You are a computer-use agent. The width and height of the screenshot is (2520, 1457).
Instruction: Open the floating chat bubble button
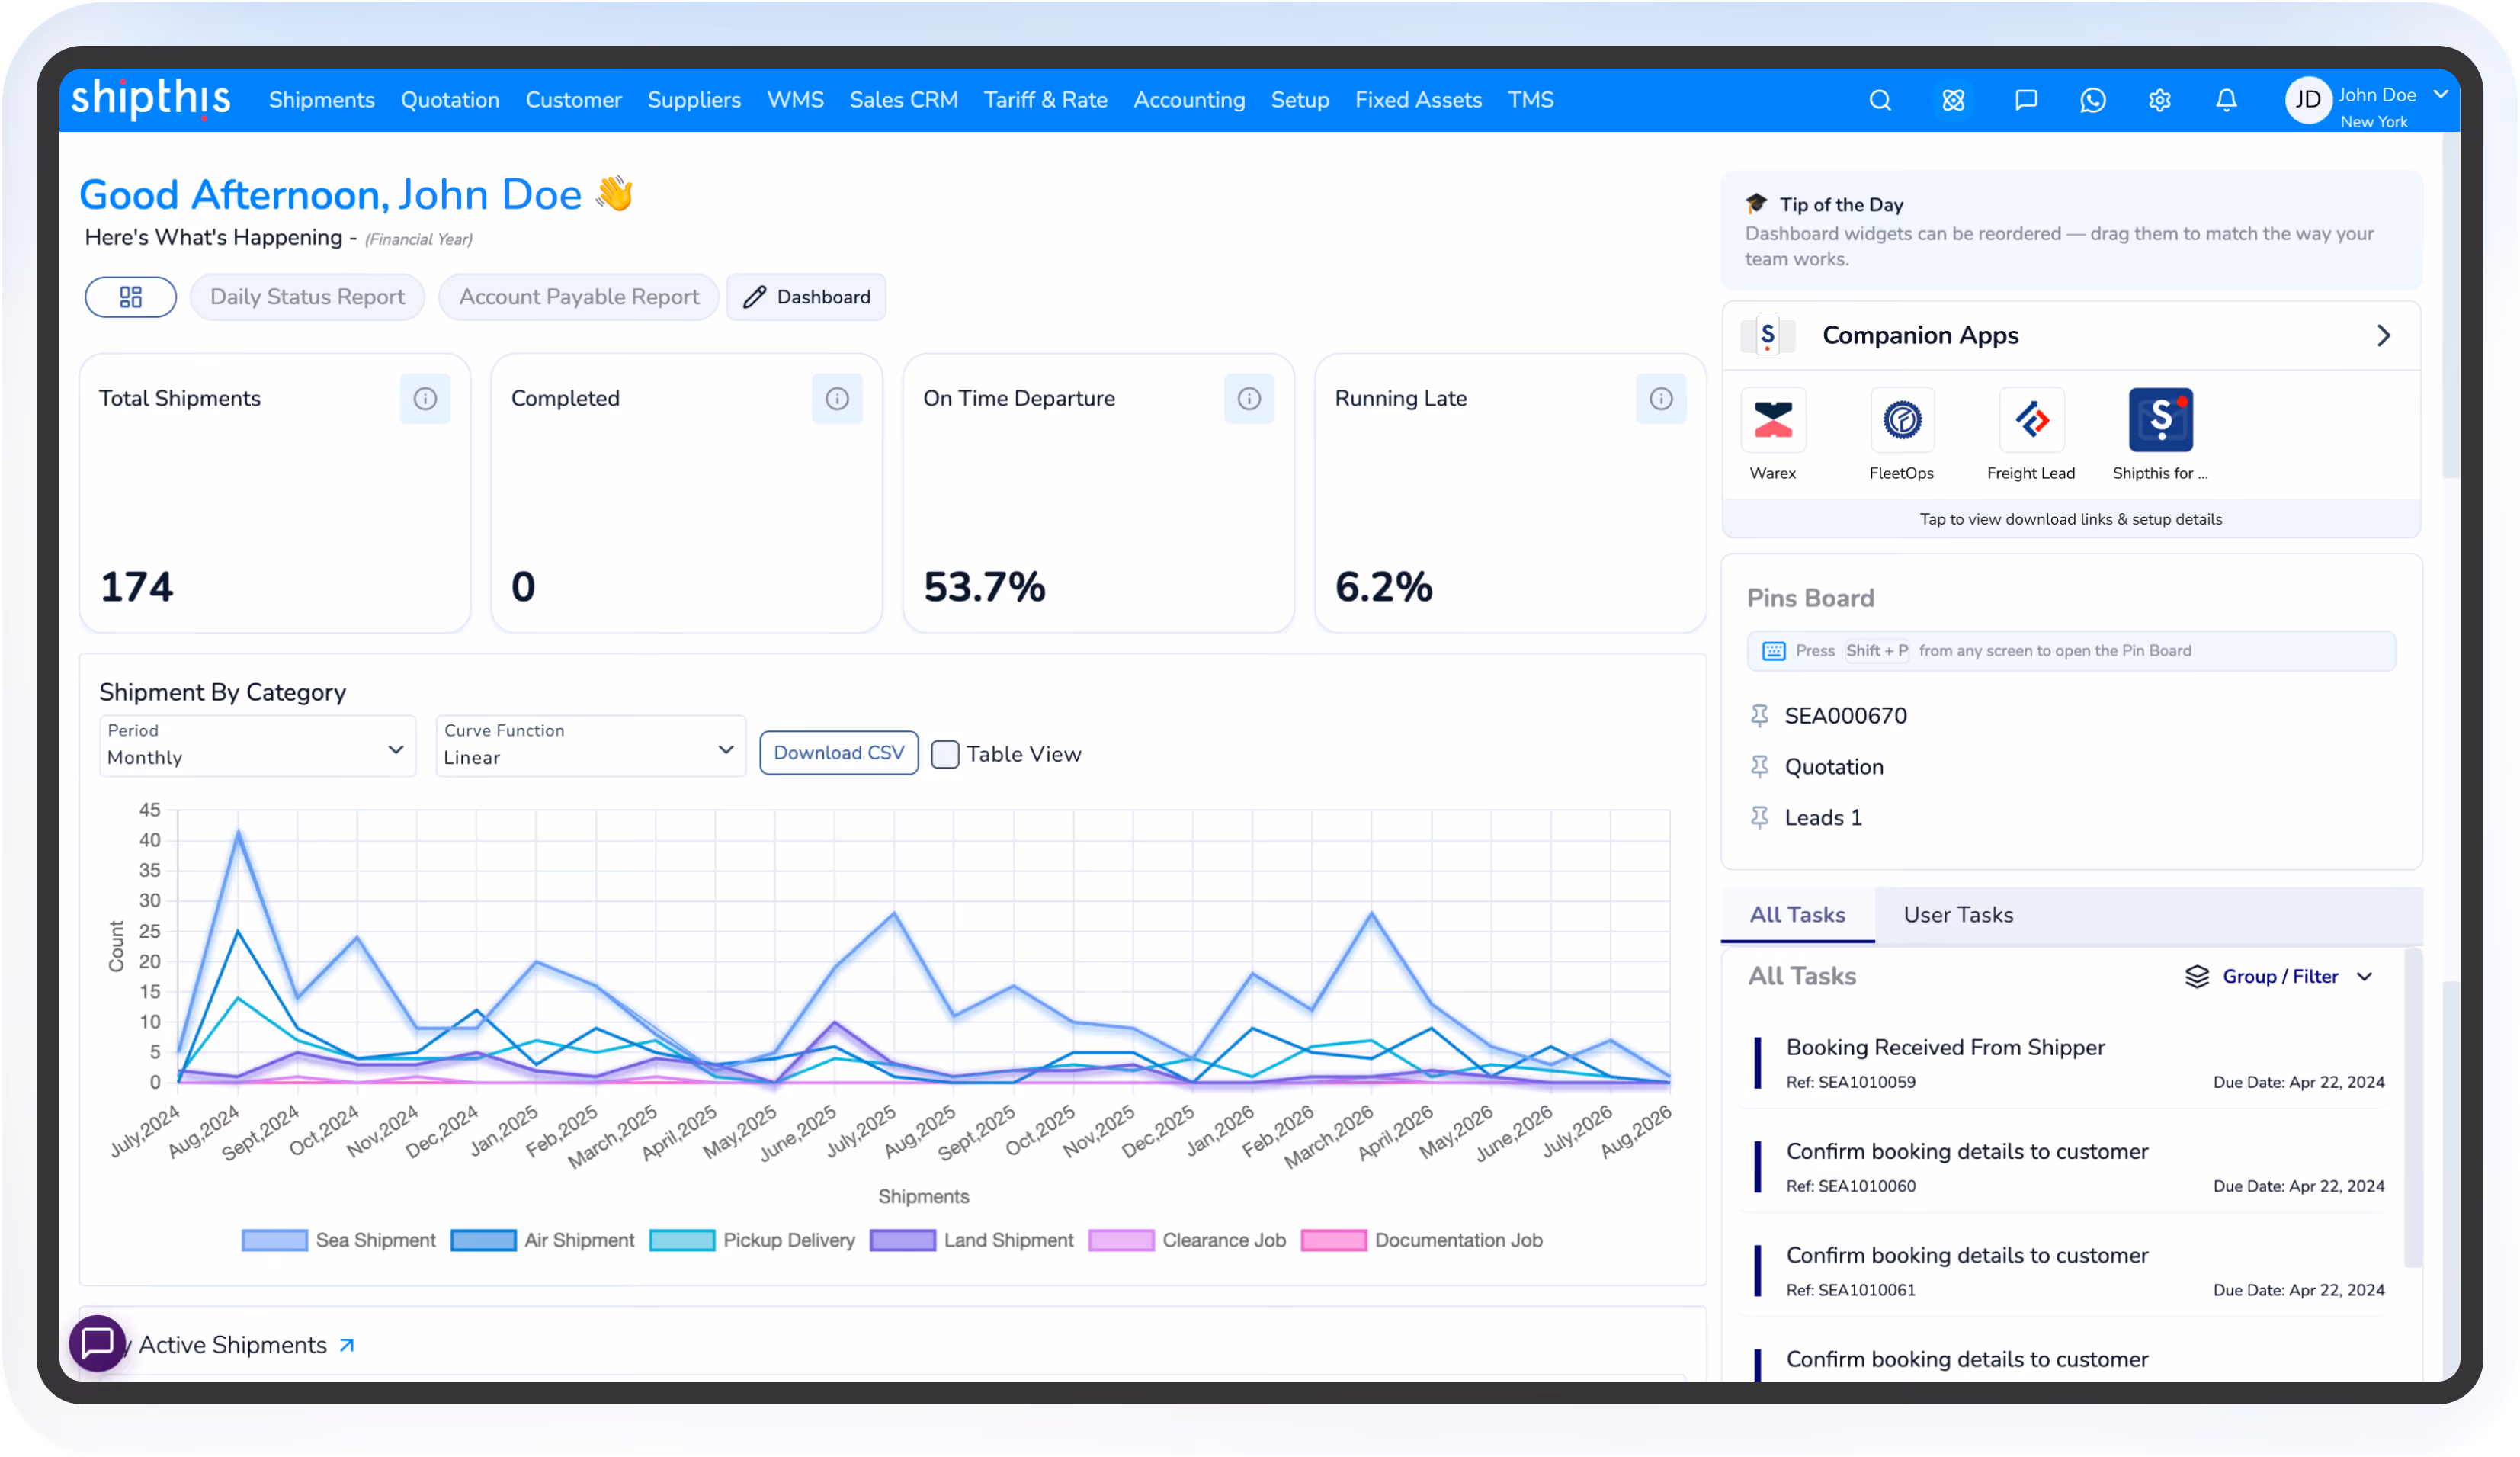coord(97,1343)
